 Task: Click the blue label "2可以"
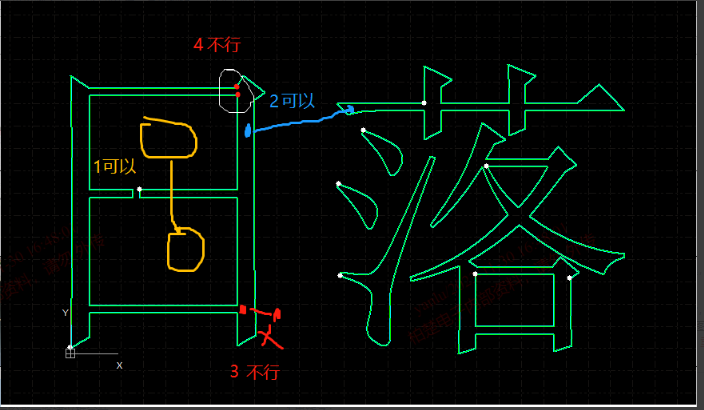coord(292,101)
